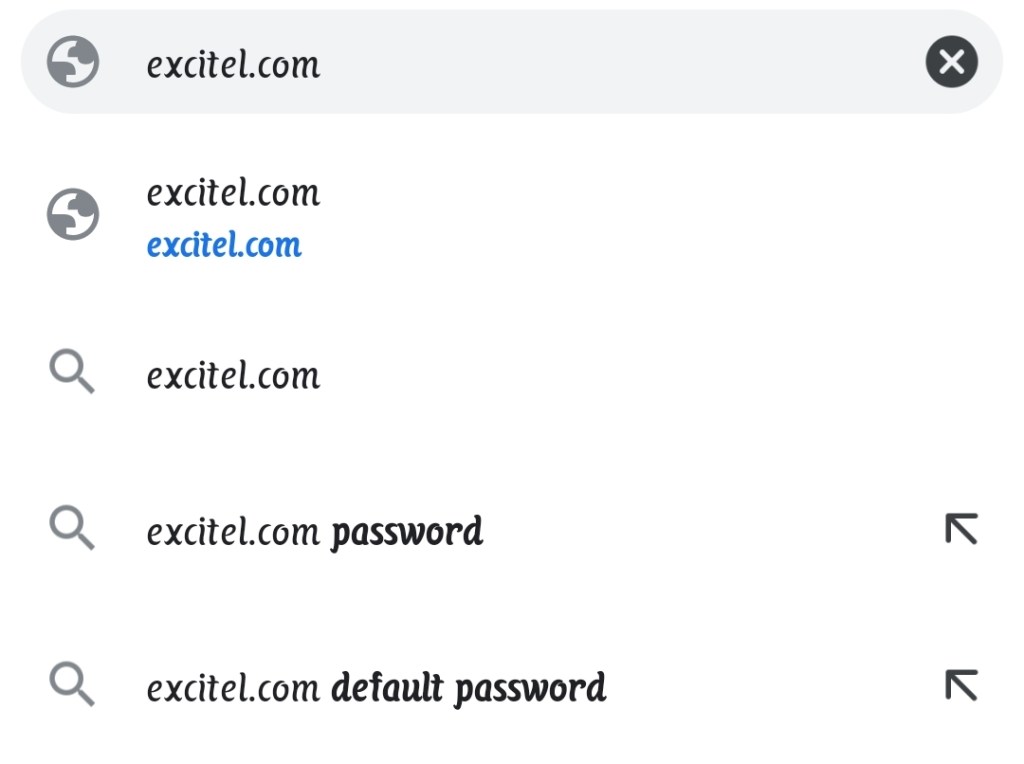Open the blue excitel.com URL link

224,245
